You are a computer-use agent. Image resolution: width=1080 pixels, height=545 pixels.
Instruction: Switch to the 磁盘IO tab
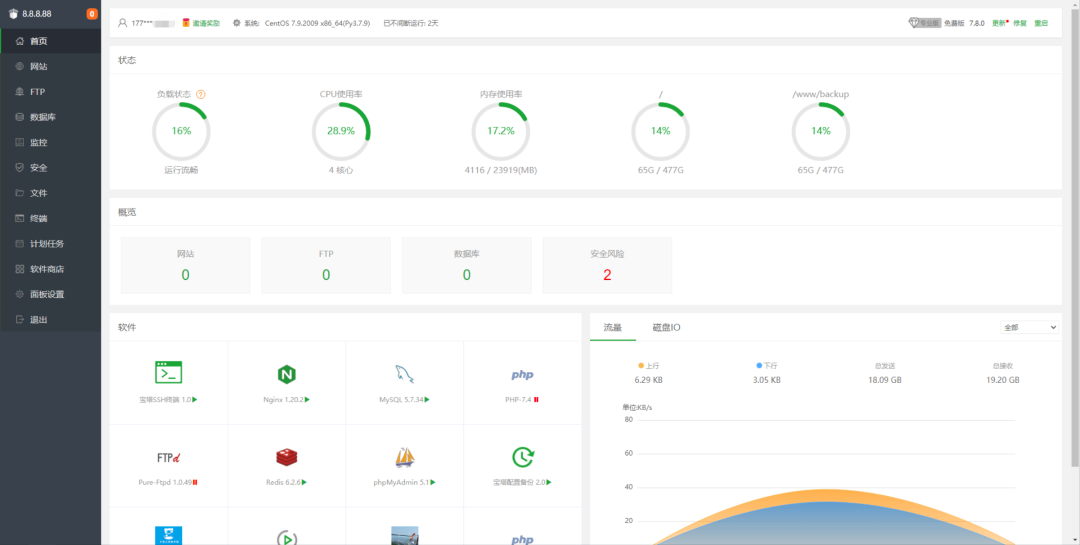tap(666, 327)
